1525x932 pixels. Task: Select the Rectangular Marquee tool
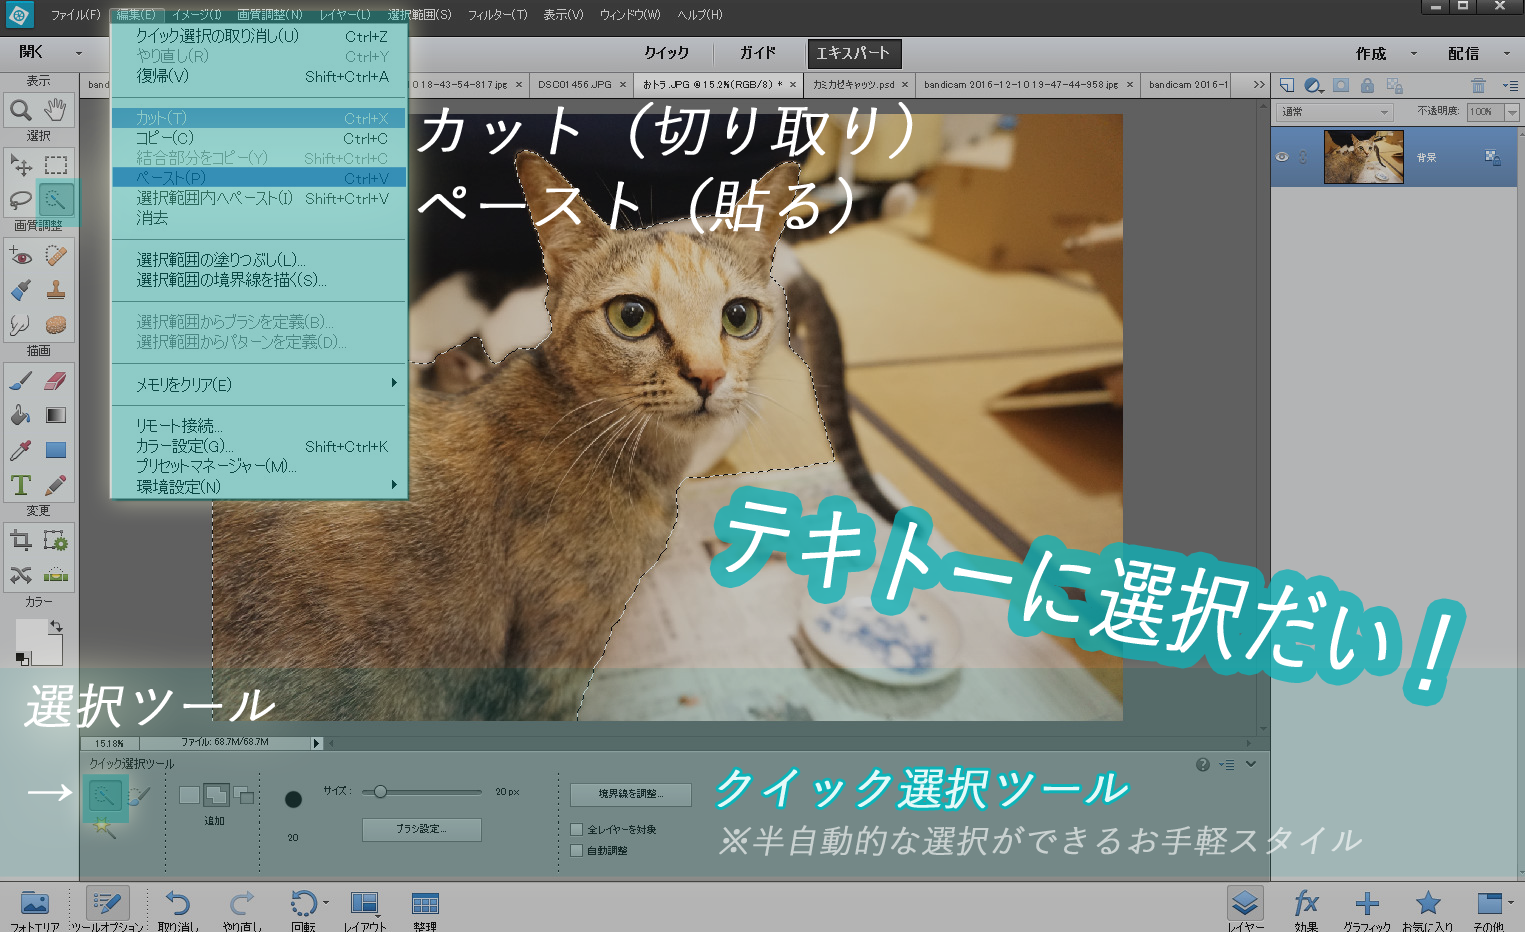(x=56, y=164)
